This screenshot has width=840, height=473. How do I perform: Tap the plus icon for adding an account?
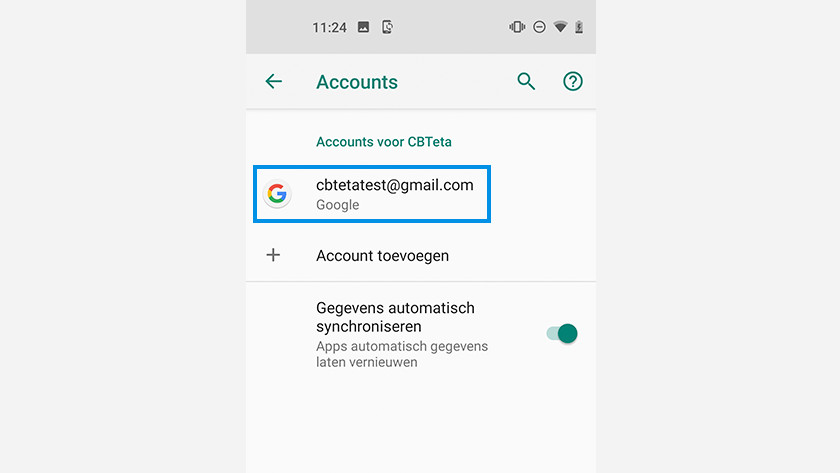[x=273, y=255]
